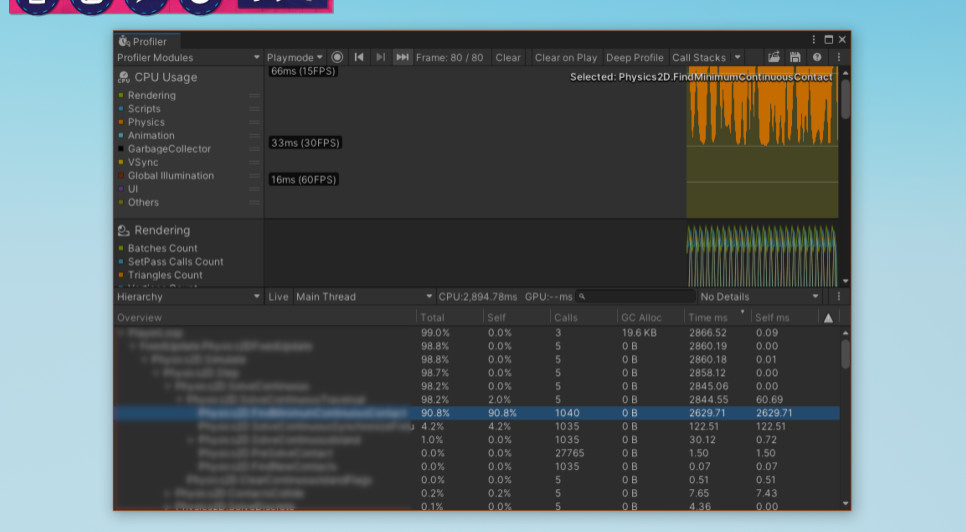Click the CPU Usage module icon
966x532 pixels.
tap(124, 77)
